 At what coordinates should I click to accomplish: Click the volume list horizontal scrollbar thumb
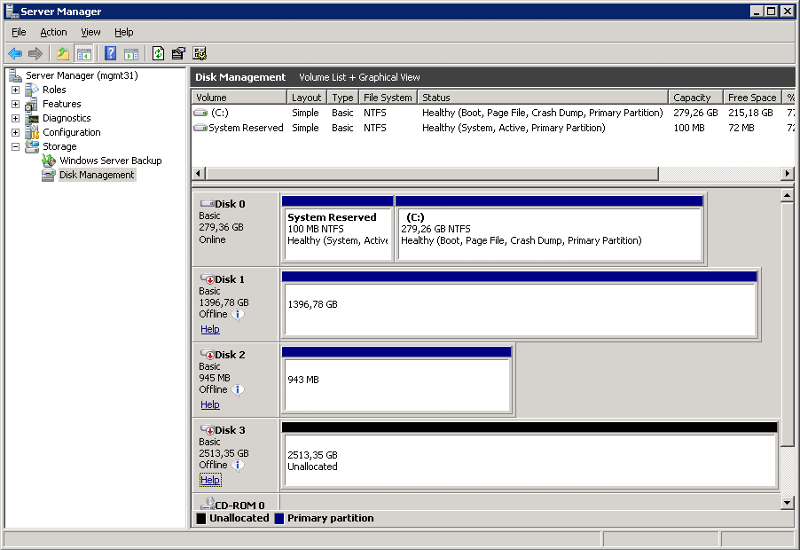[x=433, y=173]
